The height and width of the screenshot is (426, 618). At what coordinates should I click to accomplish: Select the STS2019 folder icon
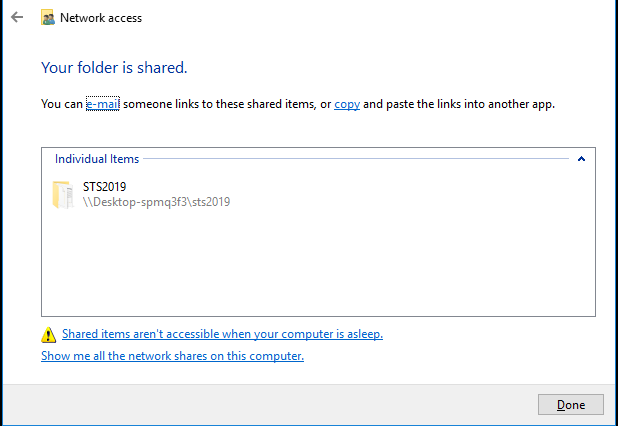63,195
